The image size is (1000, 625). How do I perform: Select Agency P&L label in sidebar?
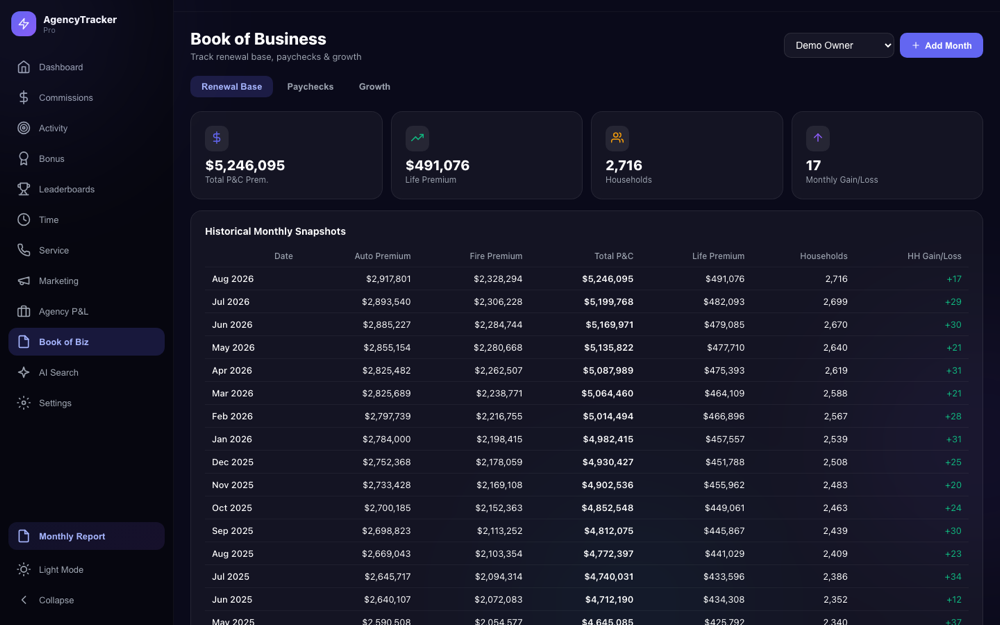click(63, 311)
